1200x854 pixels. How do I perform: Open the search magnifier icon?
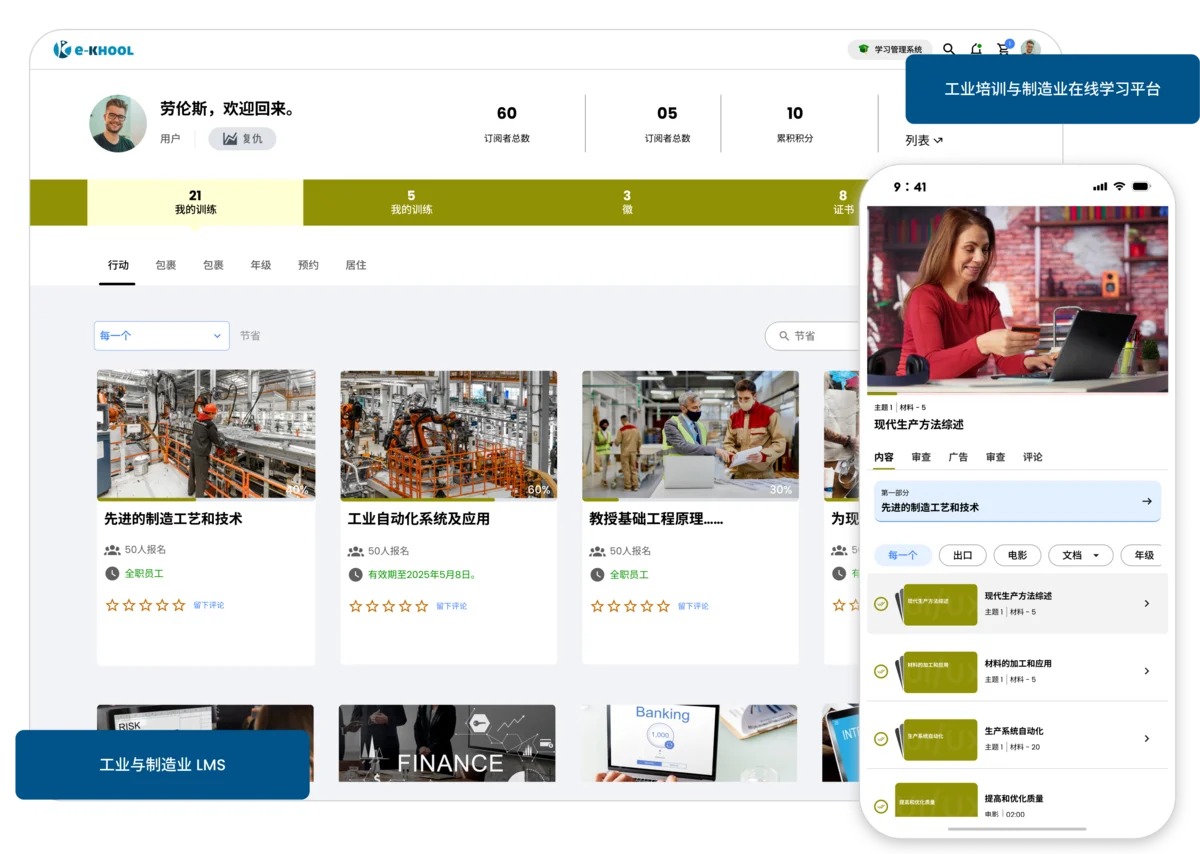click(948, 48)
